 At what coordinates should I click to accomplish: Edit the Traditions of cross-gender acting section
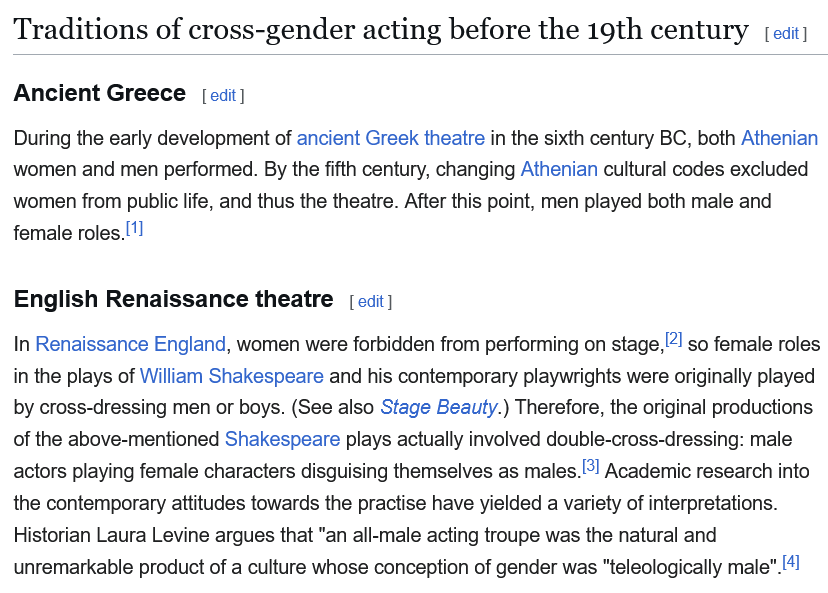[786, 34]
